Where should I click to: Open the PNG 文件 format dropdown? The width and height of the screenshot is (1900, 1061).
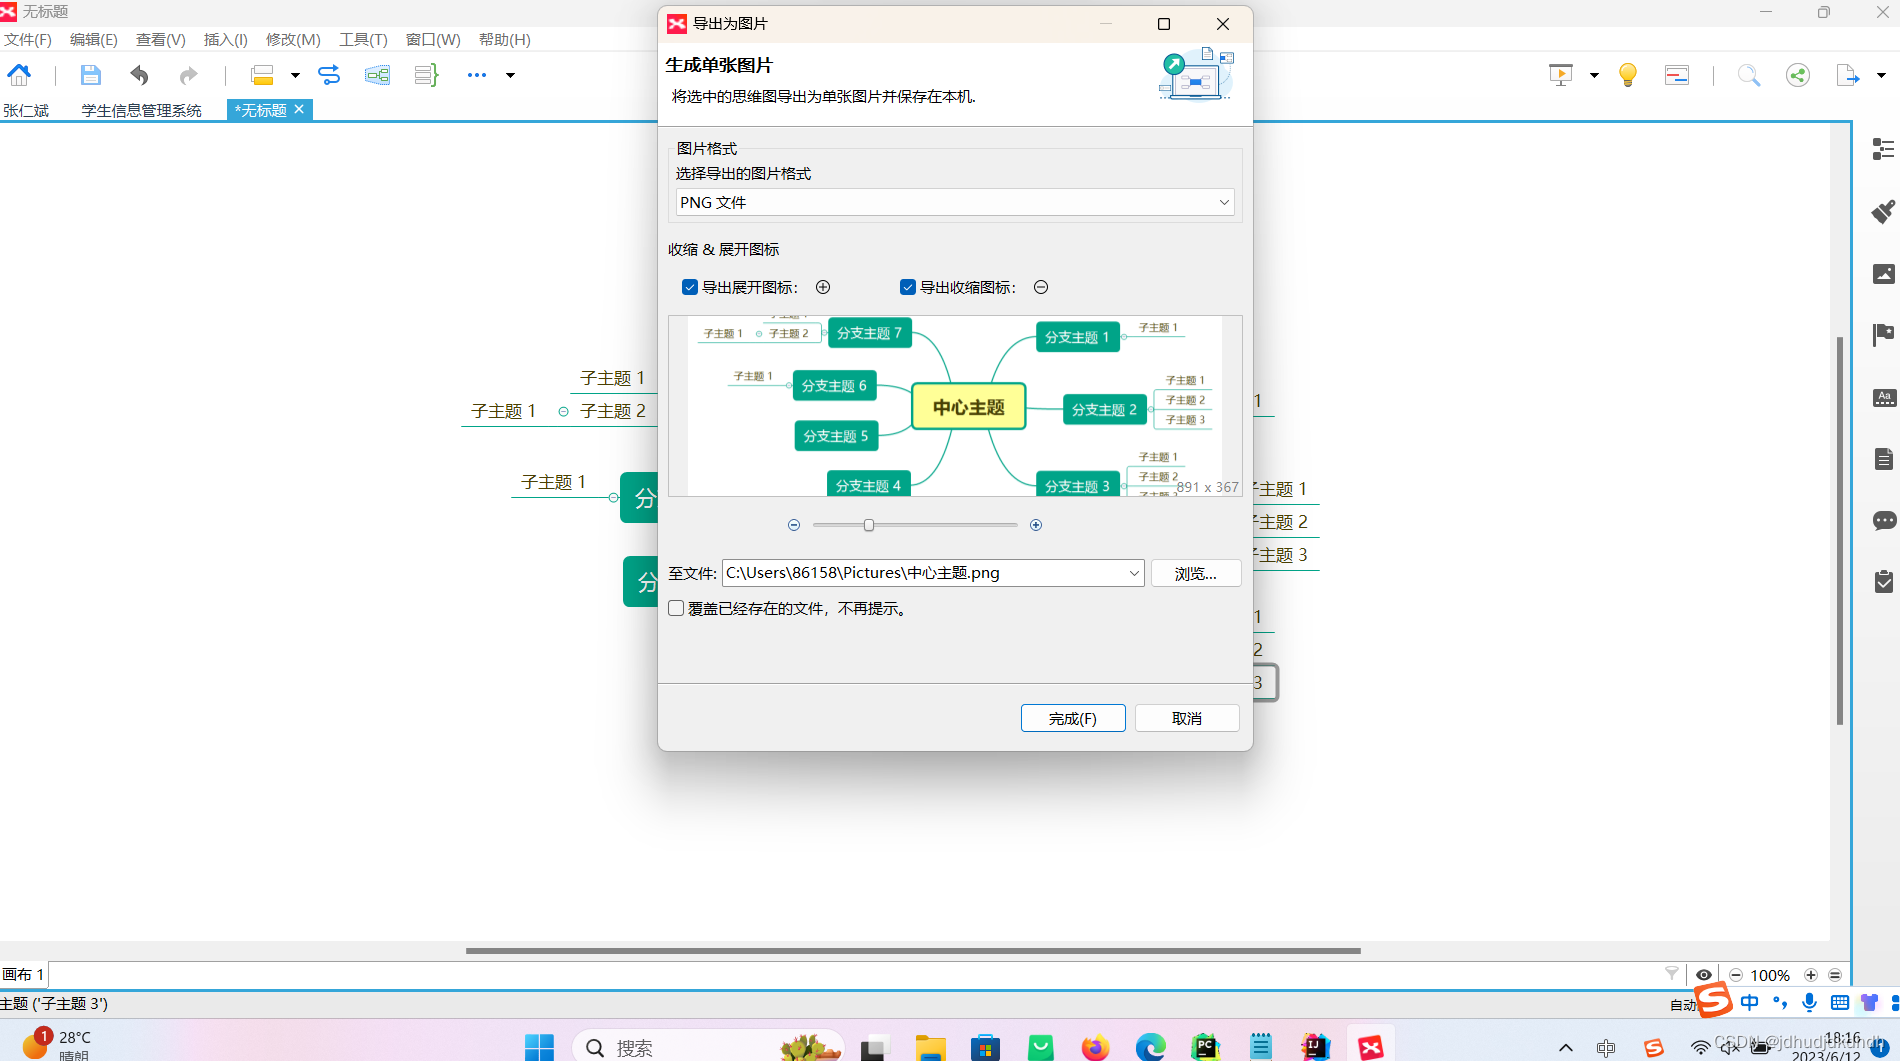(1223, 202)
